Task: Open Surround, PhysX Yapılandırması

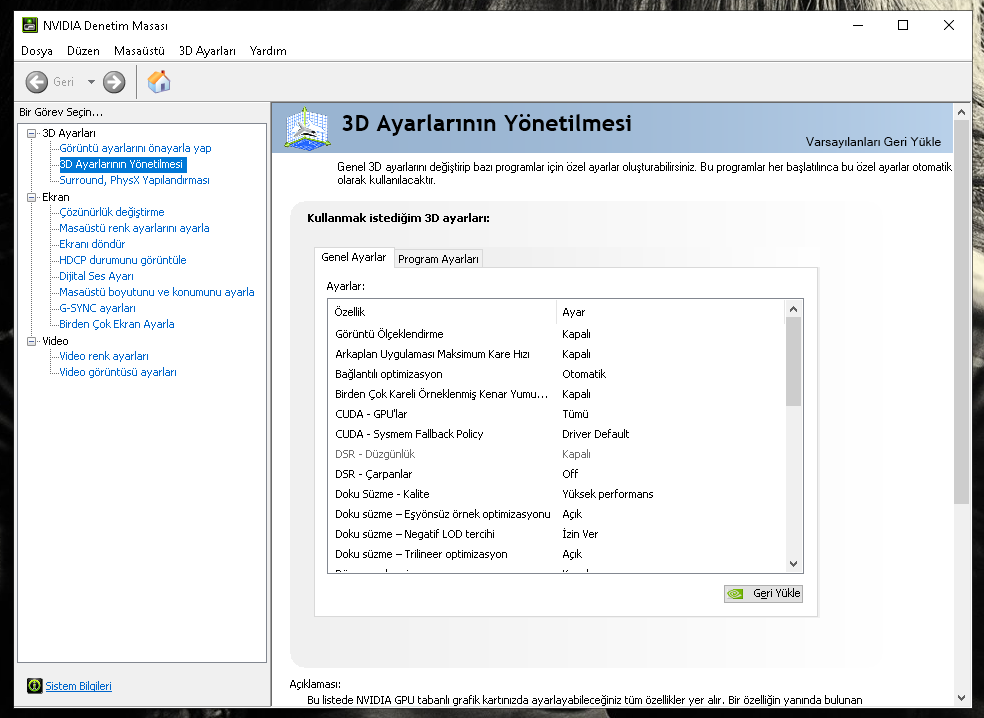Action: [x=134, y=180]
